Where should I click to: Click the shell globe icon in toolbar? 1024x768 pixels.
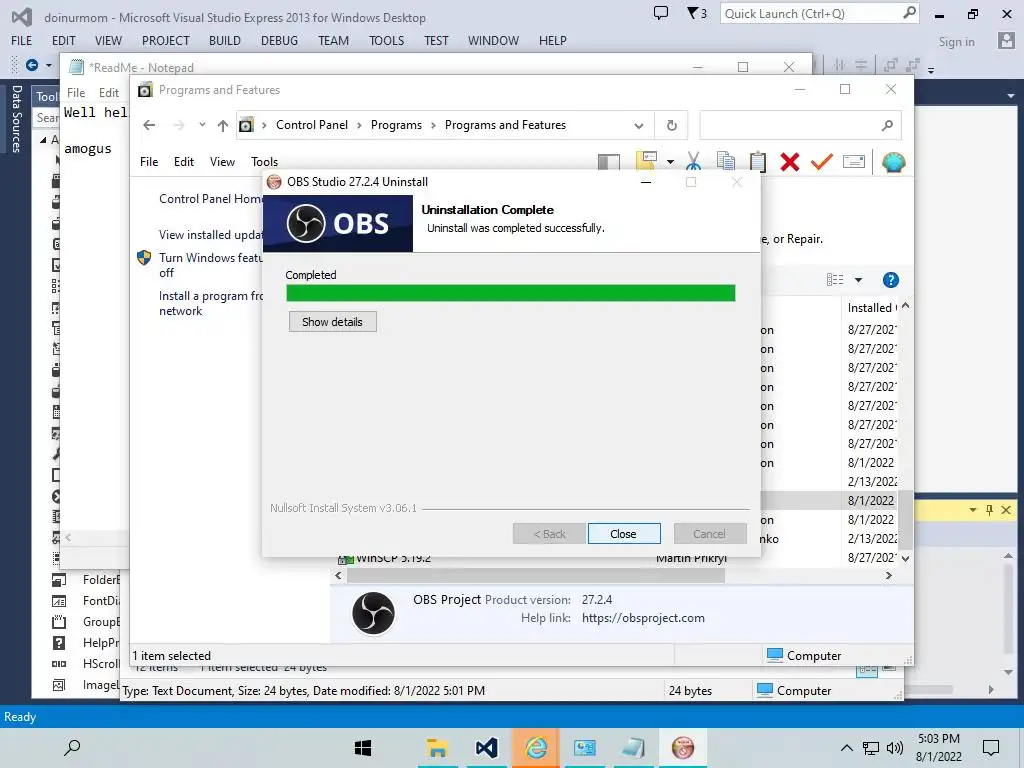click(893, 162)
